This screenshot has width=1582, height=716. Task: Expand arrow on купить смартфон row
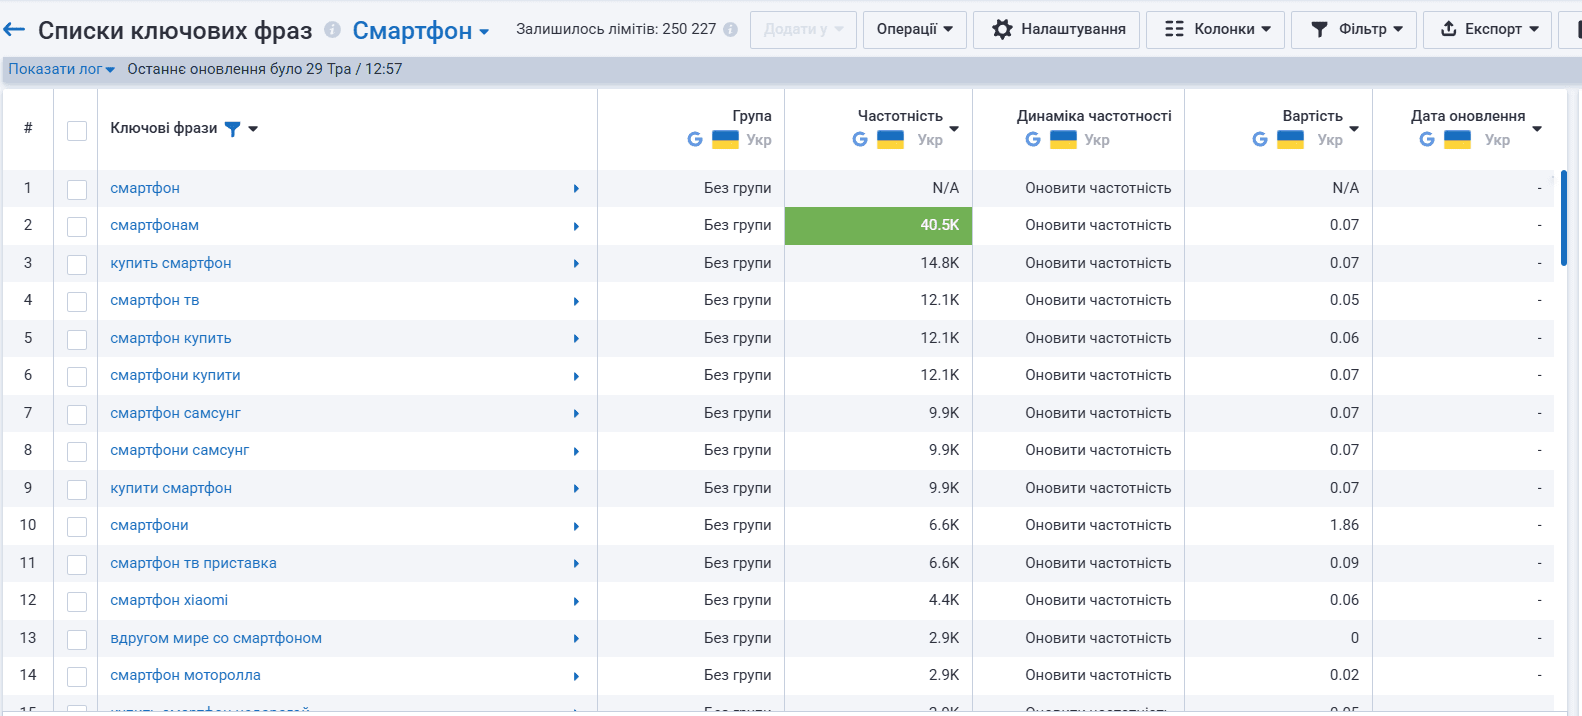pyautogui.click(x=576, y=264)
